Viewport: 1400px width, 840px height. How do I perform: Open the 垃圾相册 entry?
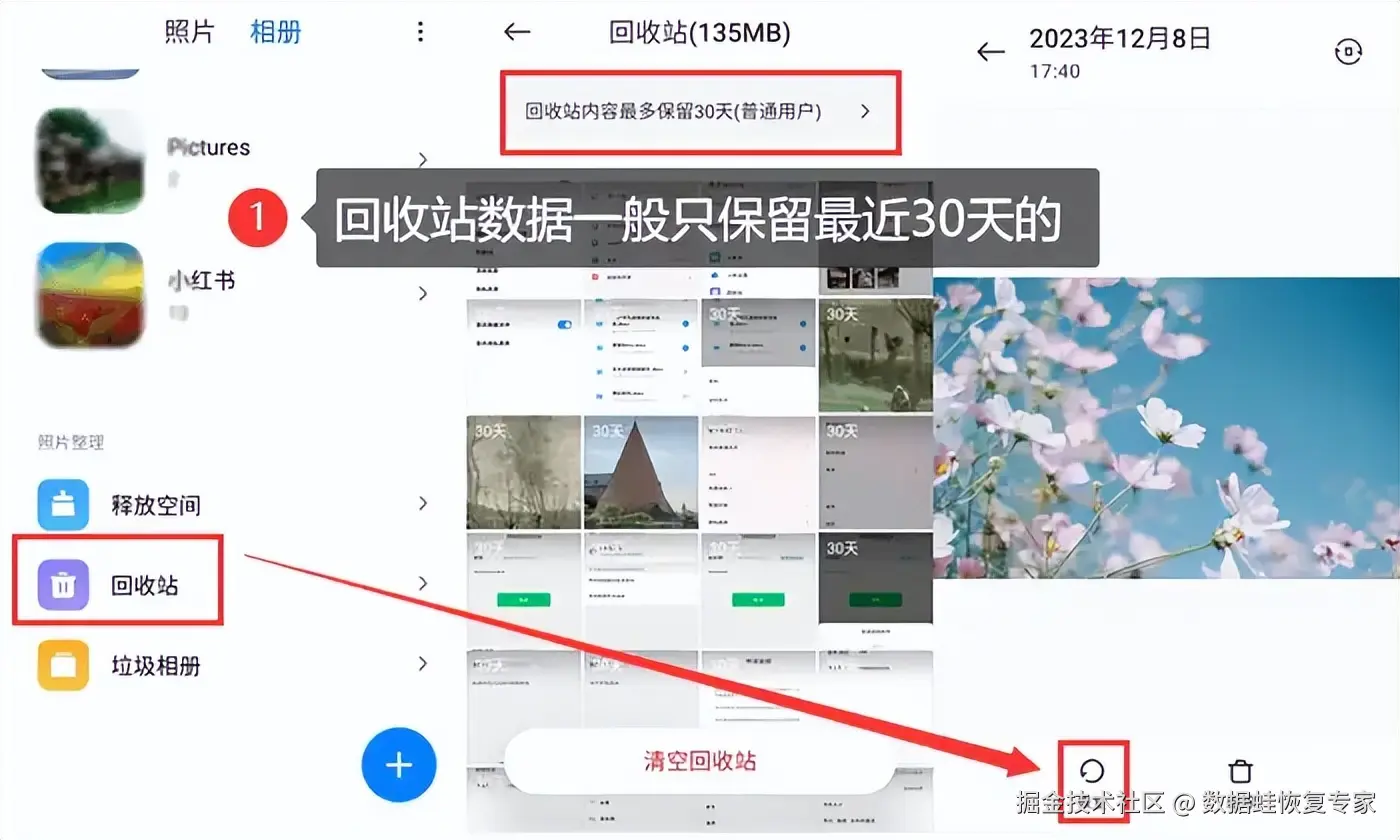[155, 666]
